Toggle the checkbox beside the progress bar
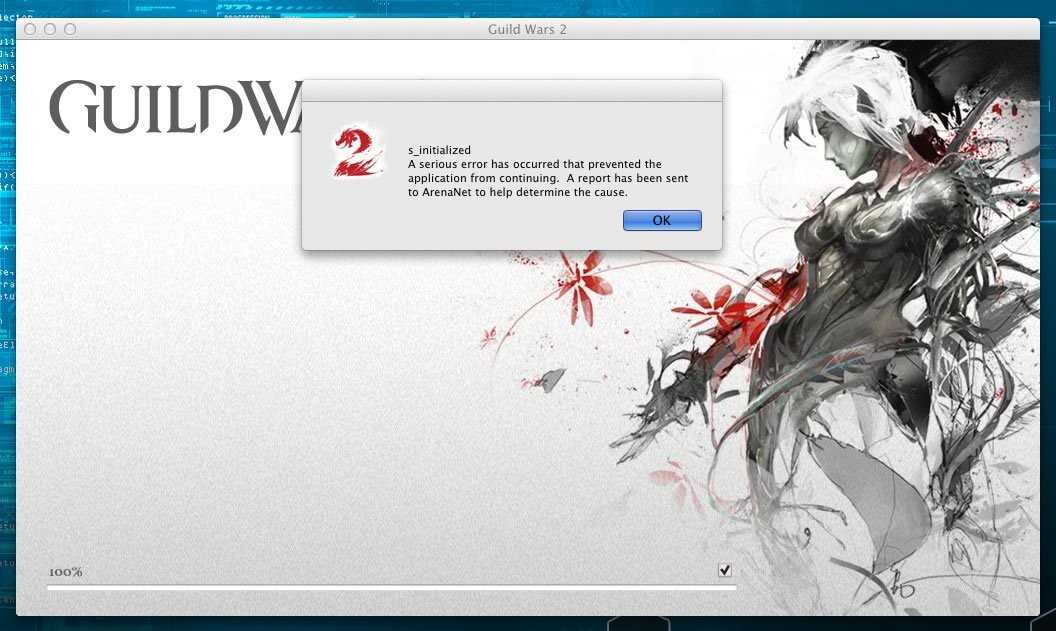Viewport: 1056px width, 631px height. tap(725, 570)
